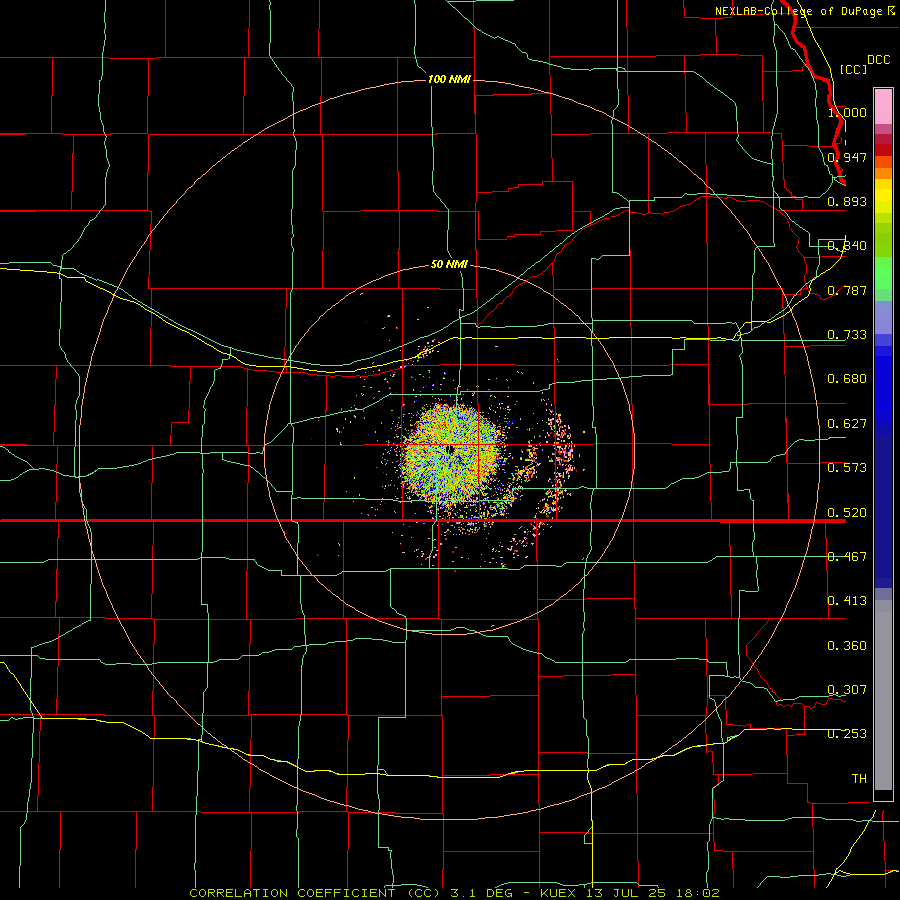
Task: Click the 0.253 legend value
Action: pos(847,734)
